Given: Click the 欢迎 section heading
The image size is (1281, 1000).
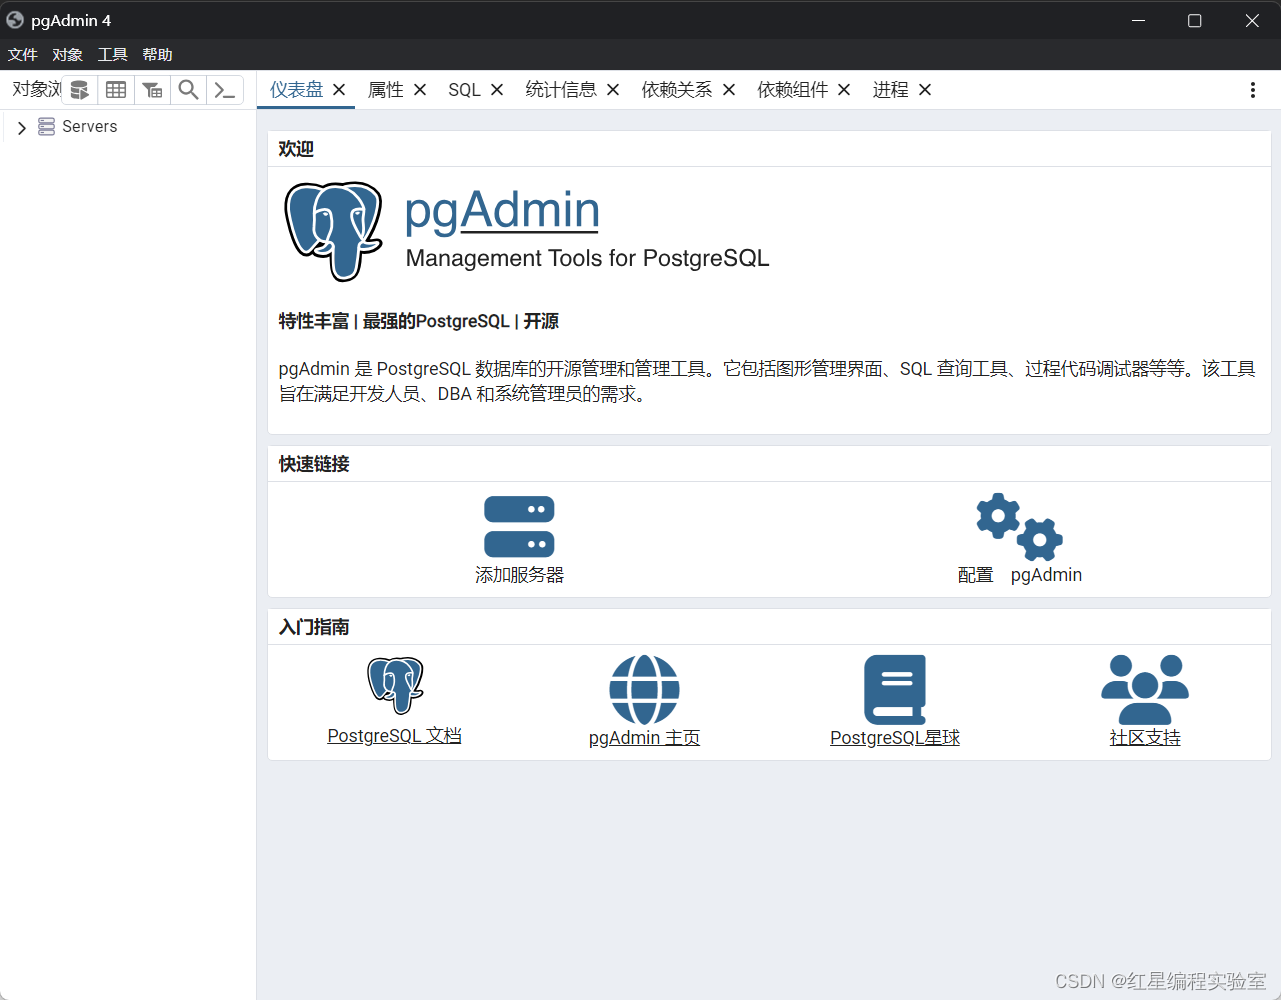Looking at the screenshot, I should pyautogui.click(x=296, y=149).
